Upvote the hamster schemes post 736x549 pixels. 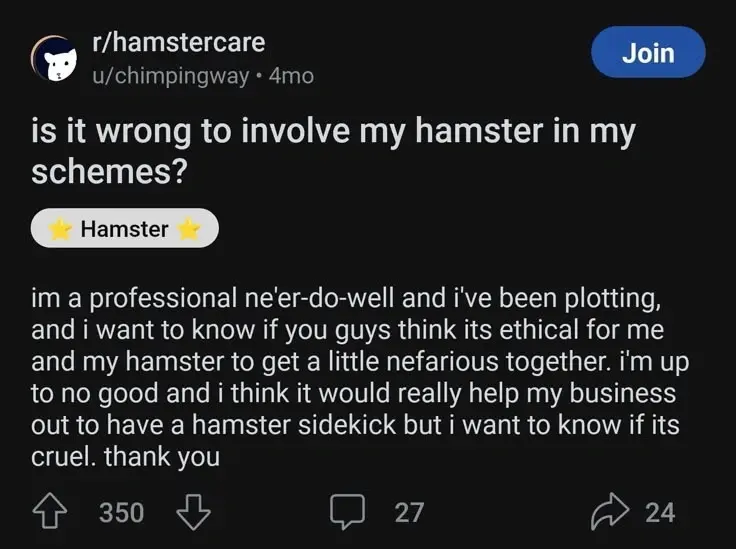click(49, 512)
